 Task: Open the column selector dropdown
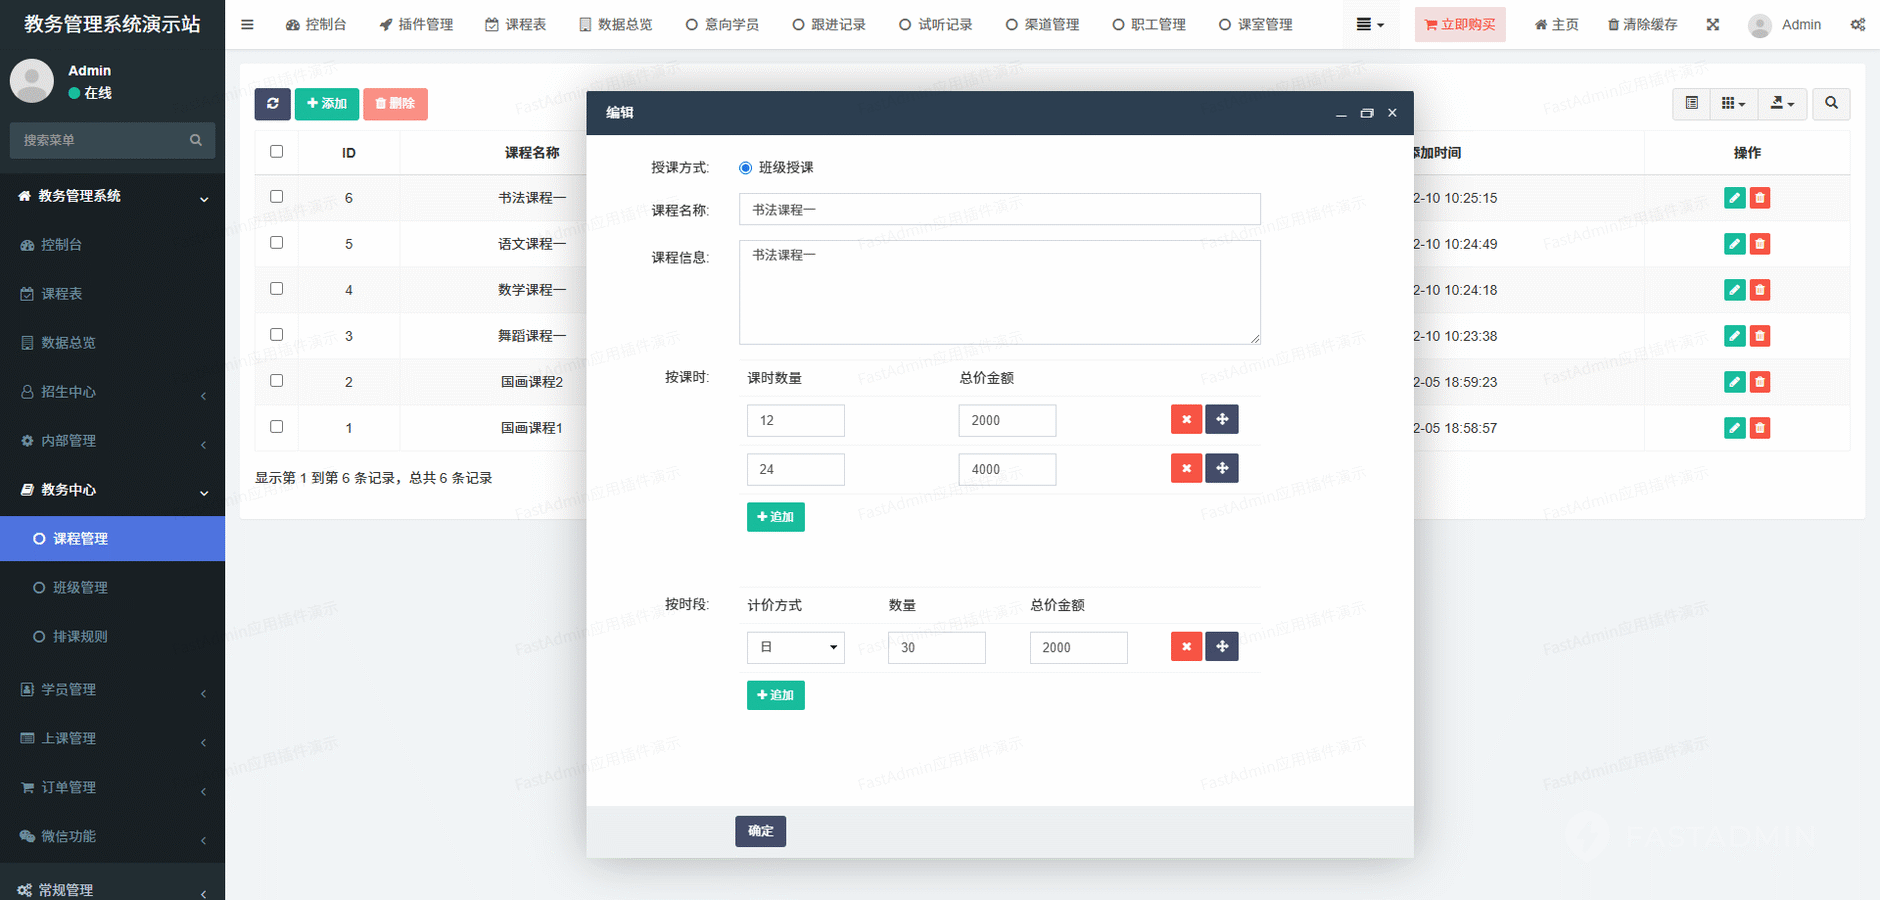(1733, 104)
